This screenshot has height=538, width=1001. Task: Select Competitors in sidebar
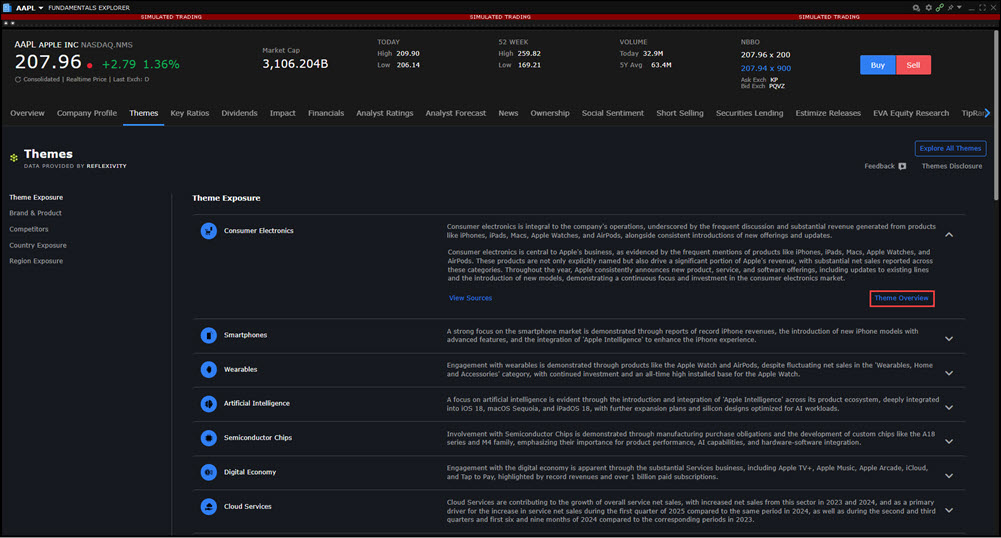click(29, 229)
